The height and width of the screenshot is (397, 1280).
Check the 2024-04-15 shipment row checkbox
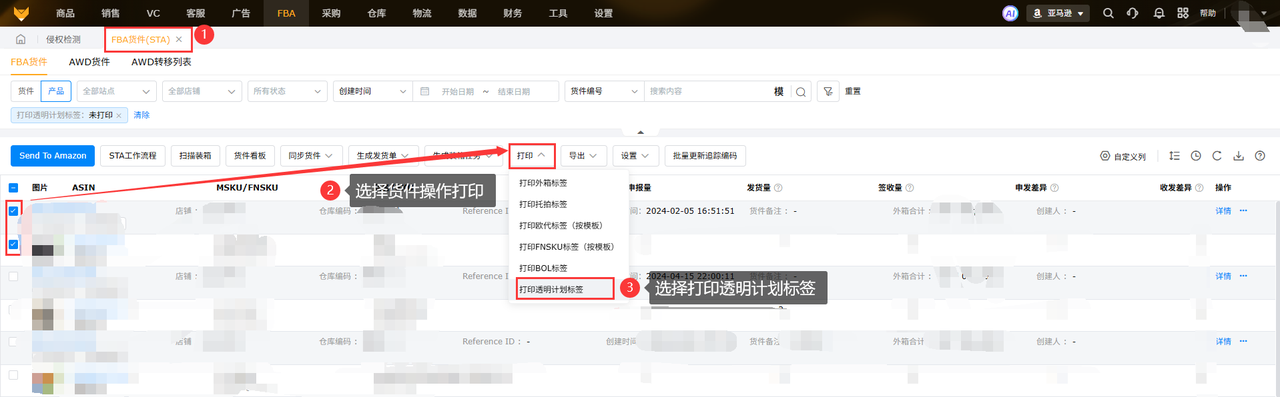[x=14, y=276]
